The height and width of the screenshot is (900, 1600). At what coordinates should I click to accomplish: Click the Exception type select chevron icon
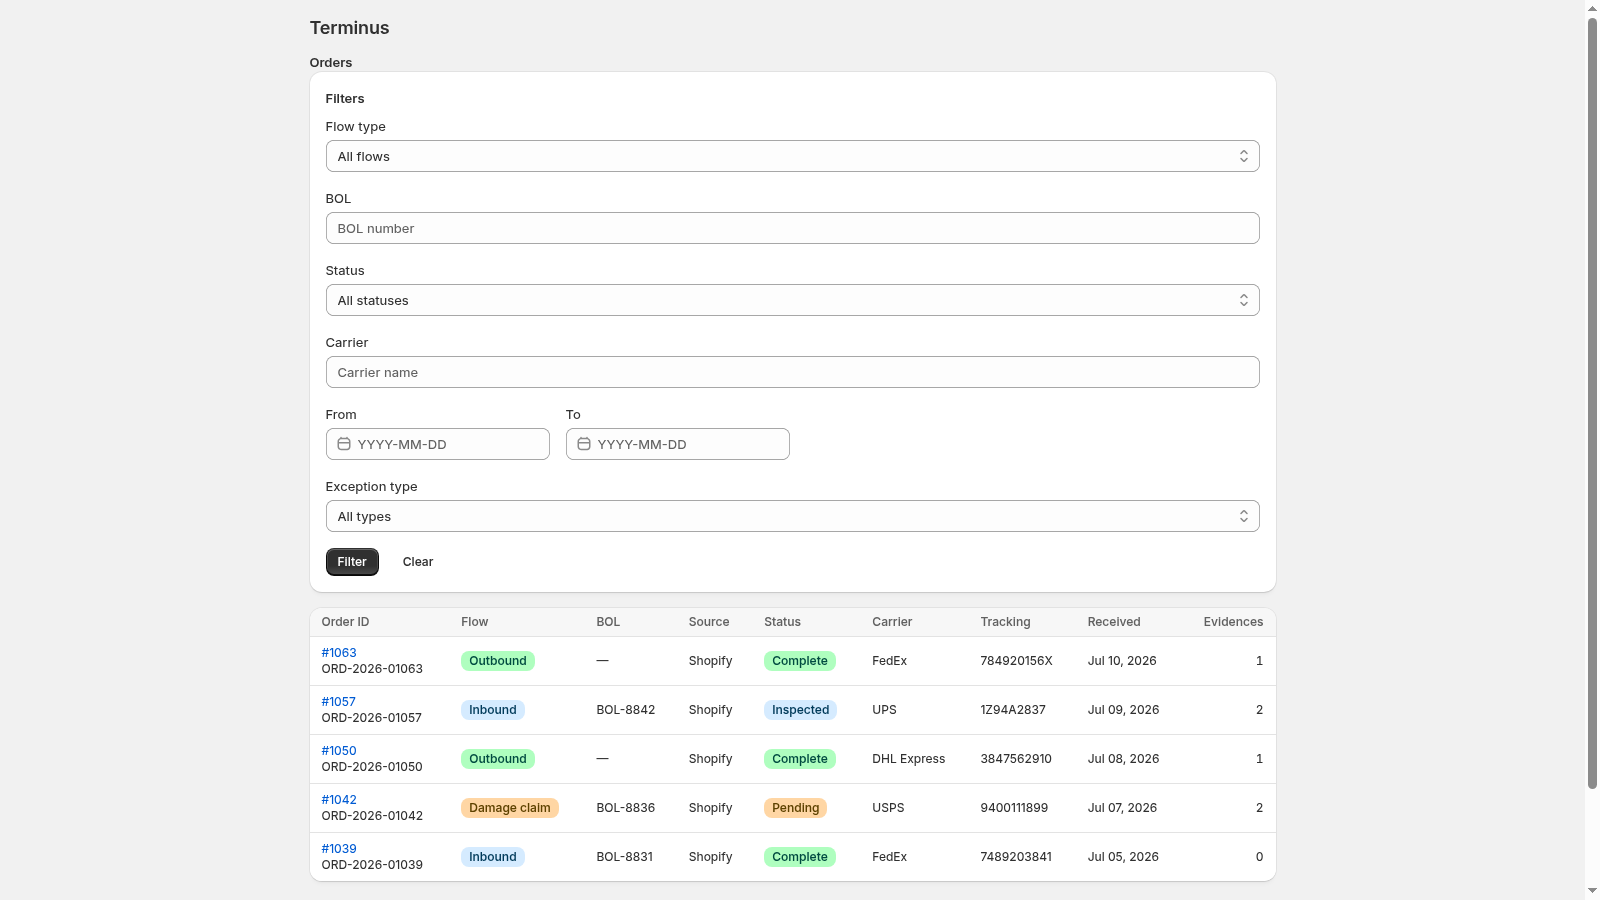1244,516
